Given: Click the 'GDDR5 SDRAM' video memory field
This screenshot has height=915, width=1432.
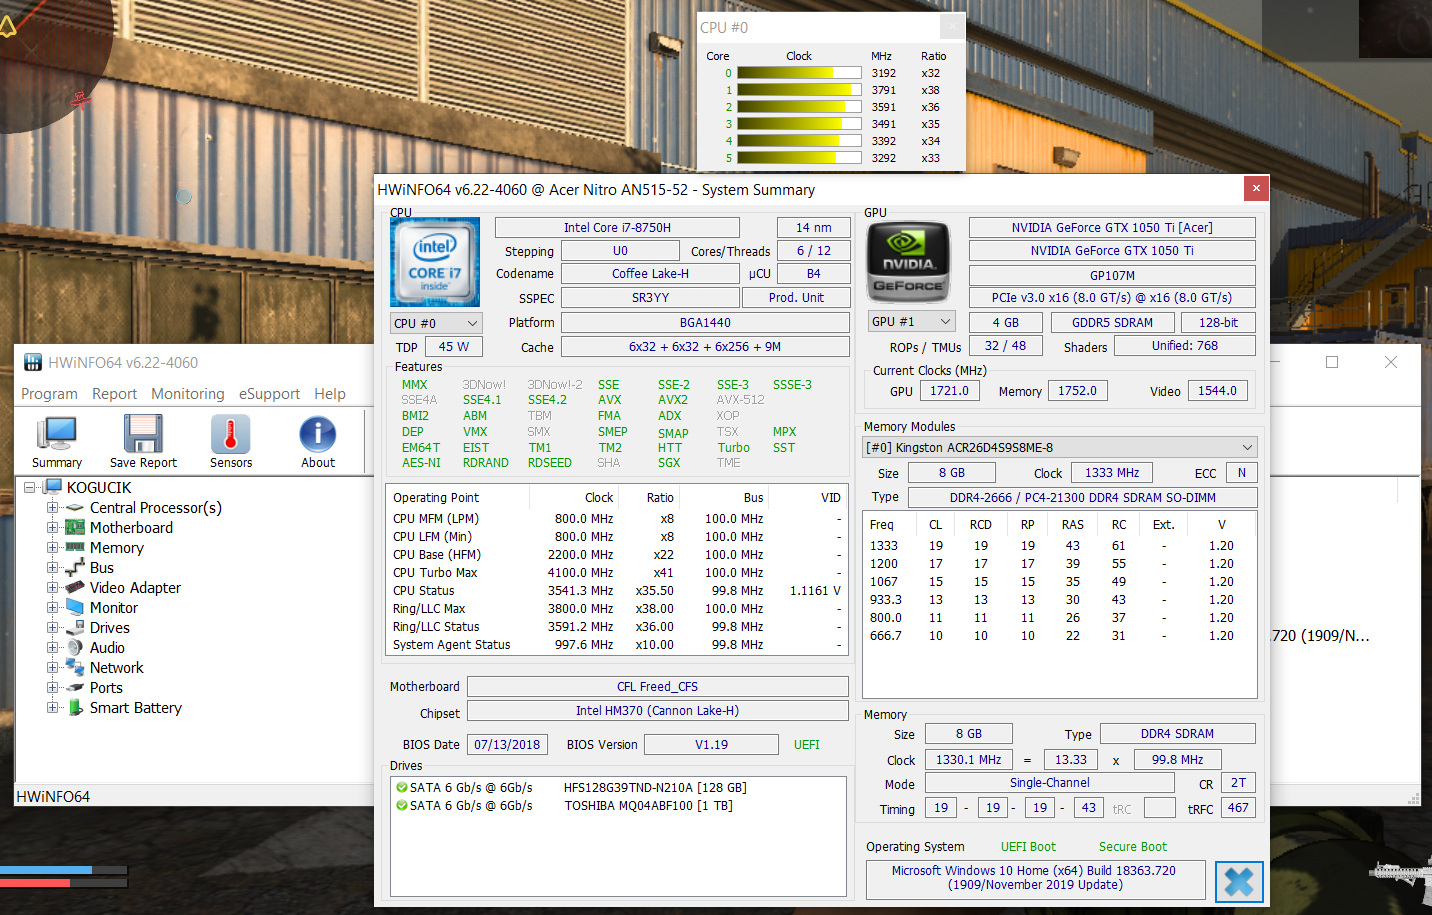Looking at the screenshot, I should click(x=1112, y=322).
